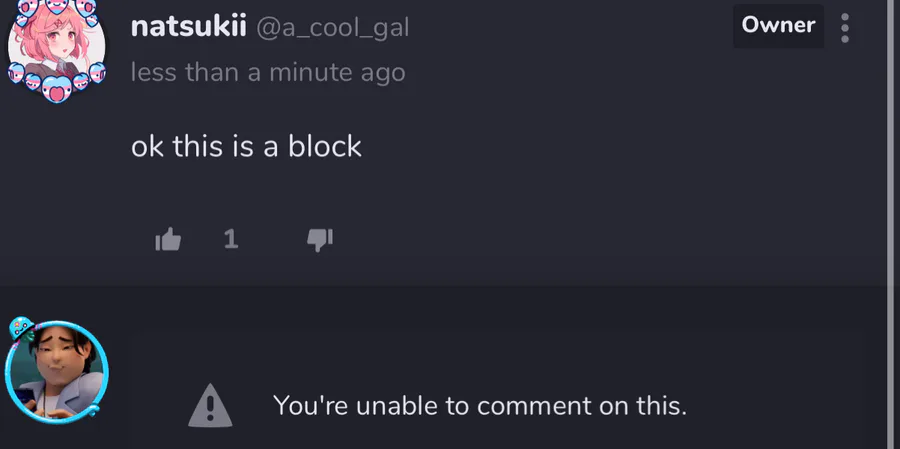Image resolution: width=900 pixels, height=449 pixels.
Task: Click your own avatar beside the comment box
Action: pyautogui.click(x=57, y=372)
